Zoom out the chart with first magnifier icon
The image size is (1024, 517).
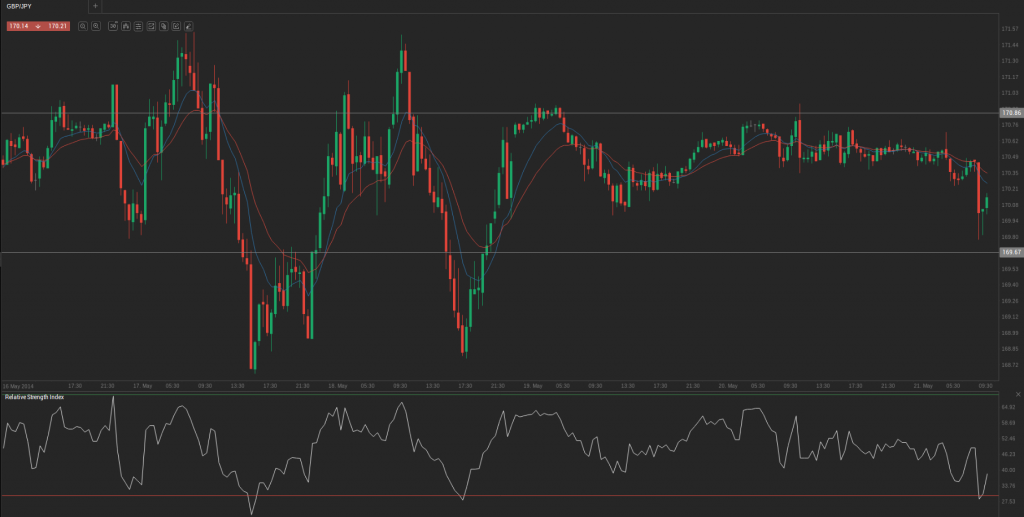[x=83, y=26]
